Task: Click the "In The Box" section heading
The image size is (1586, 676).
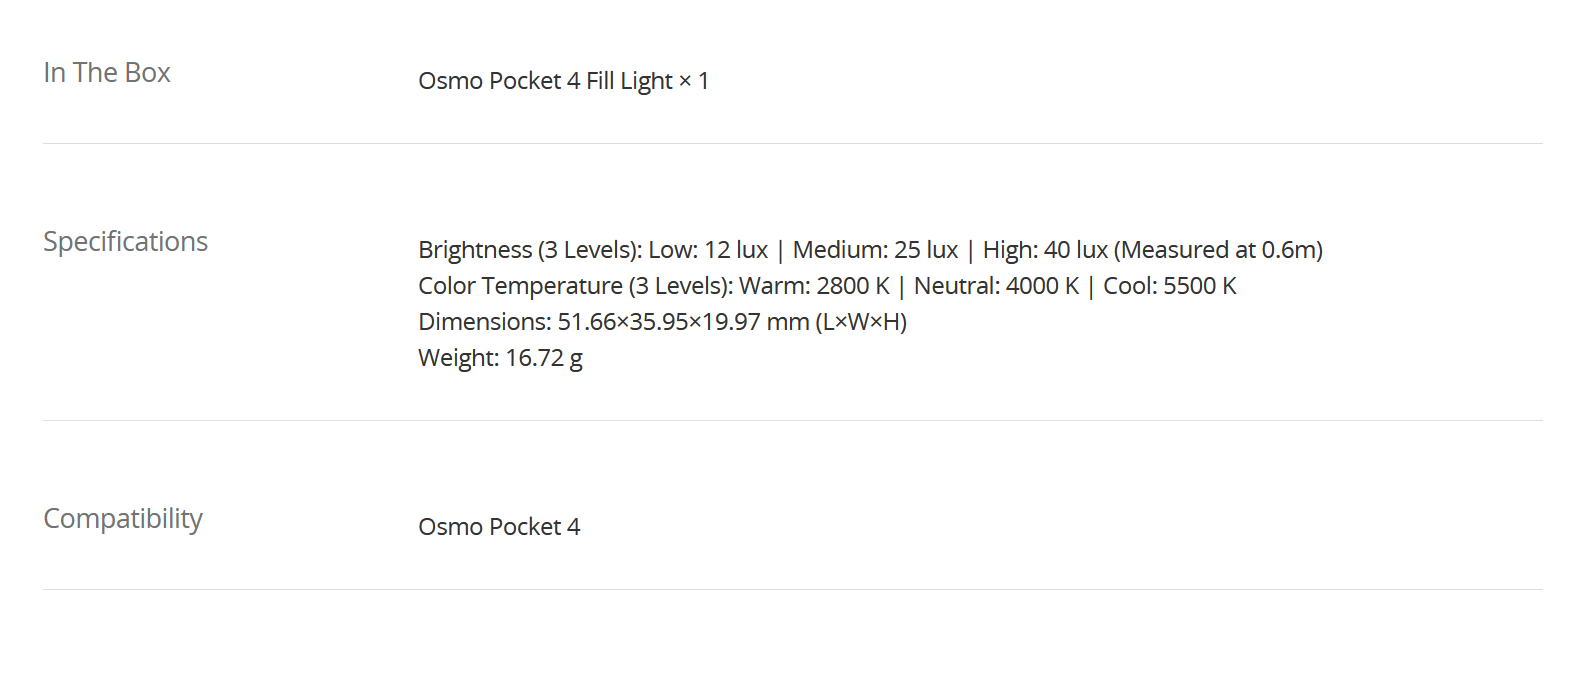Action: 107,73
